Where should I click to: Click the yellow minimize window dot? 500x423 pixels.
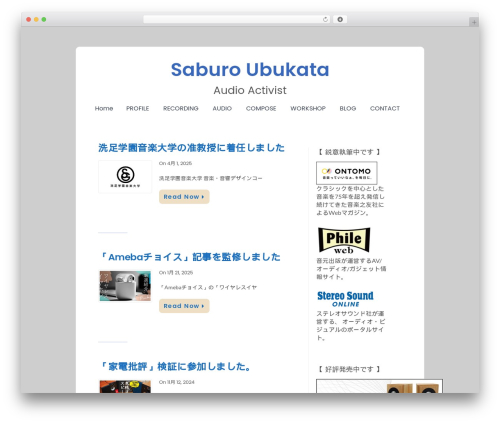click(36, 20)
